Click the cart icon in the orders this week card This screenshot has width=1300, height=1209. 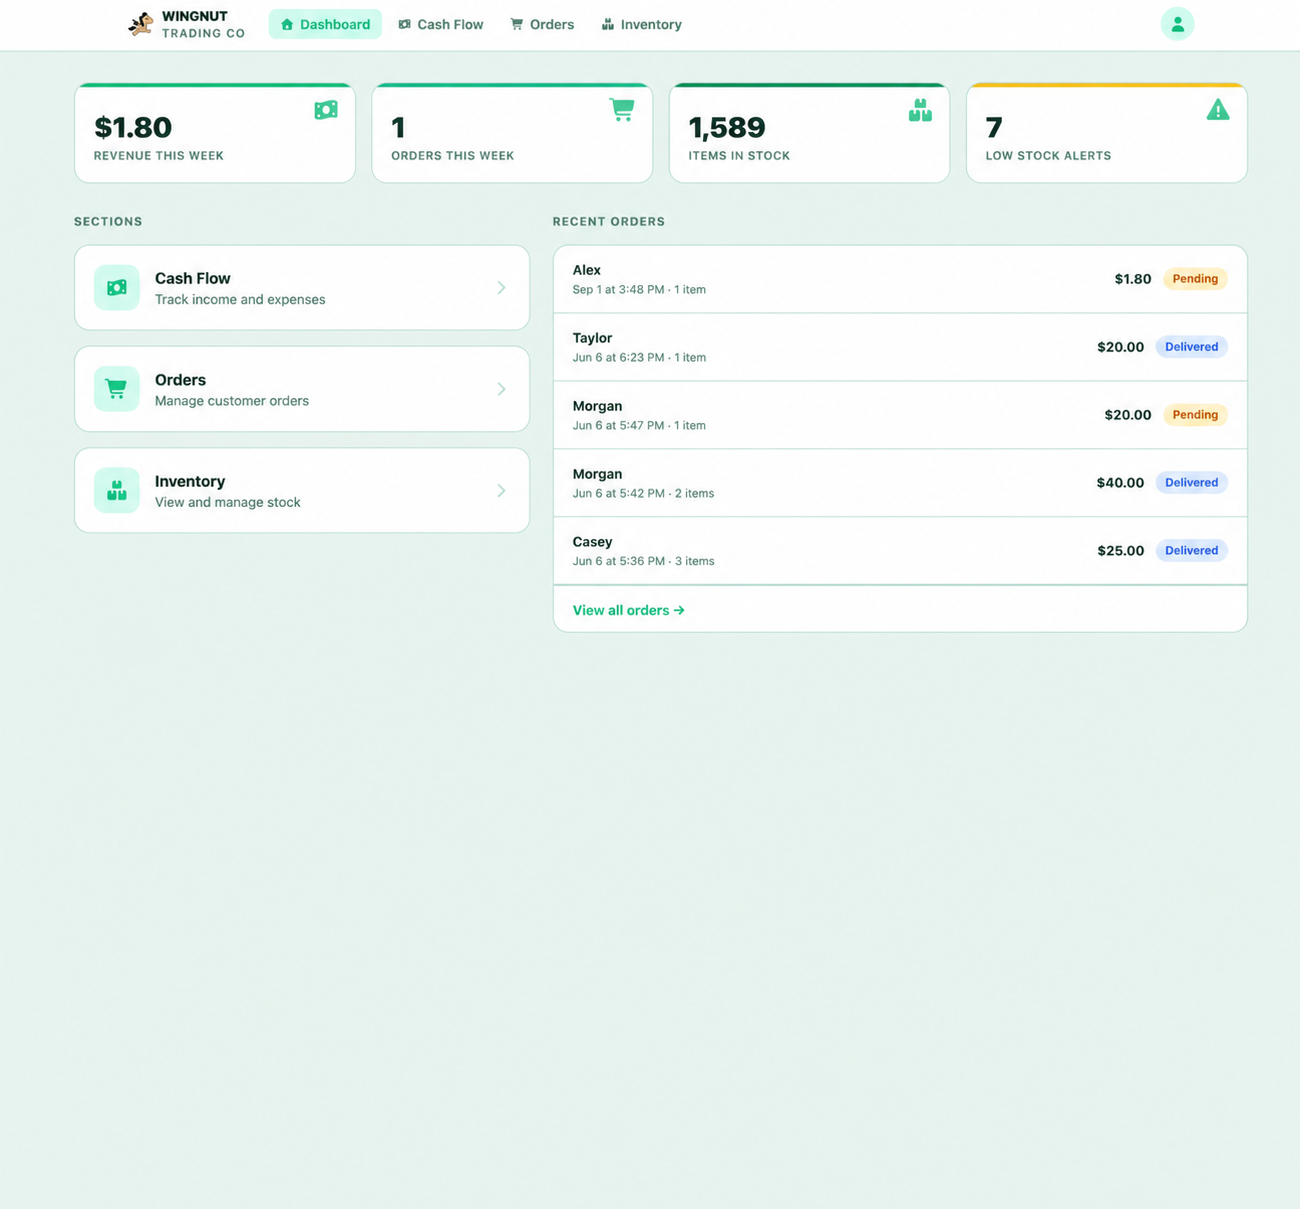tap(622, 110)
